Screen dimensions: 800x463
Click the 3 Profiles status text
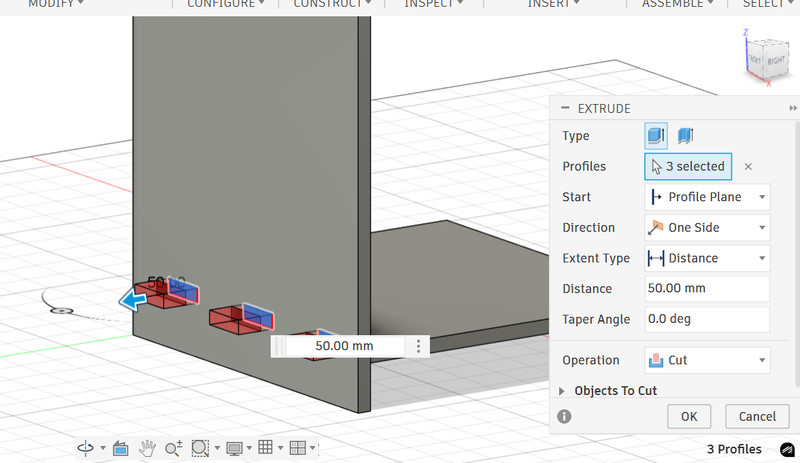tap(734, 449)
